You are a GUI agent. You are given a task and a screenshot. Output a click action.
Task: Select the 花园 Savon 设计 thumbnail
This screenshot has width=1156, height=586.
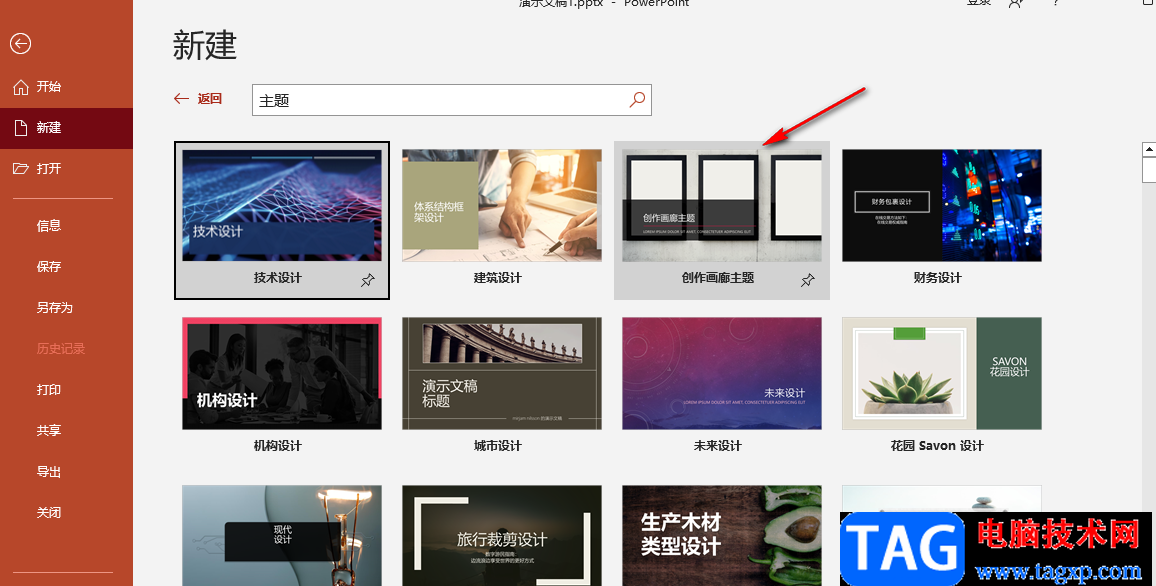941,374
